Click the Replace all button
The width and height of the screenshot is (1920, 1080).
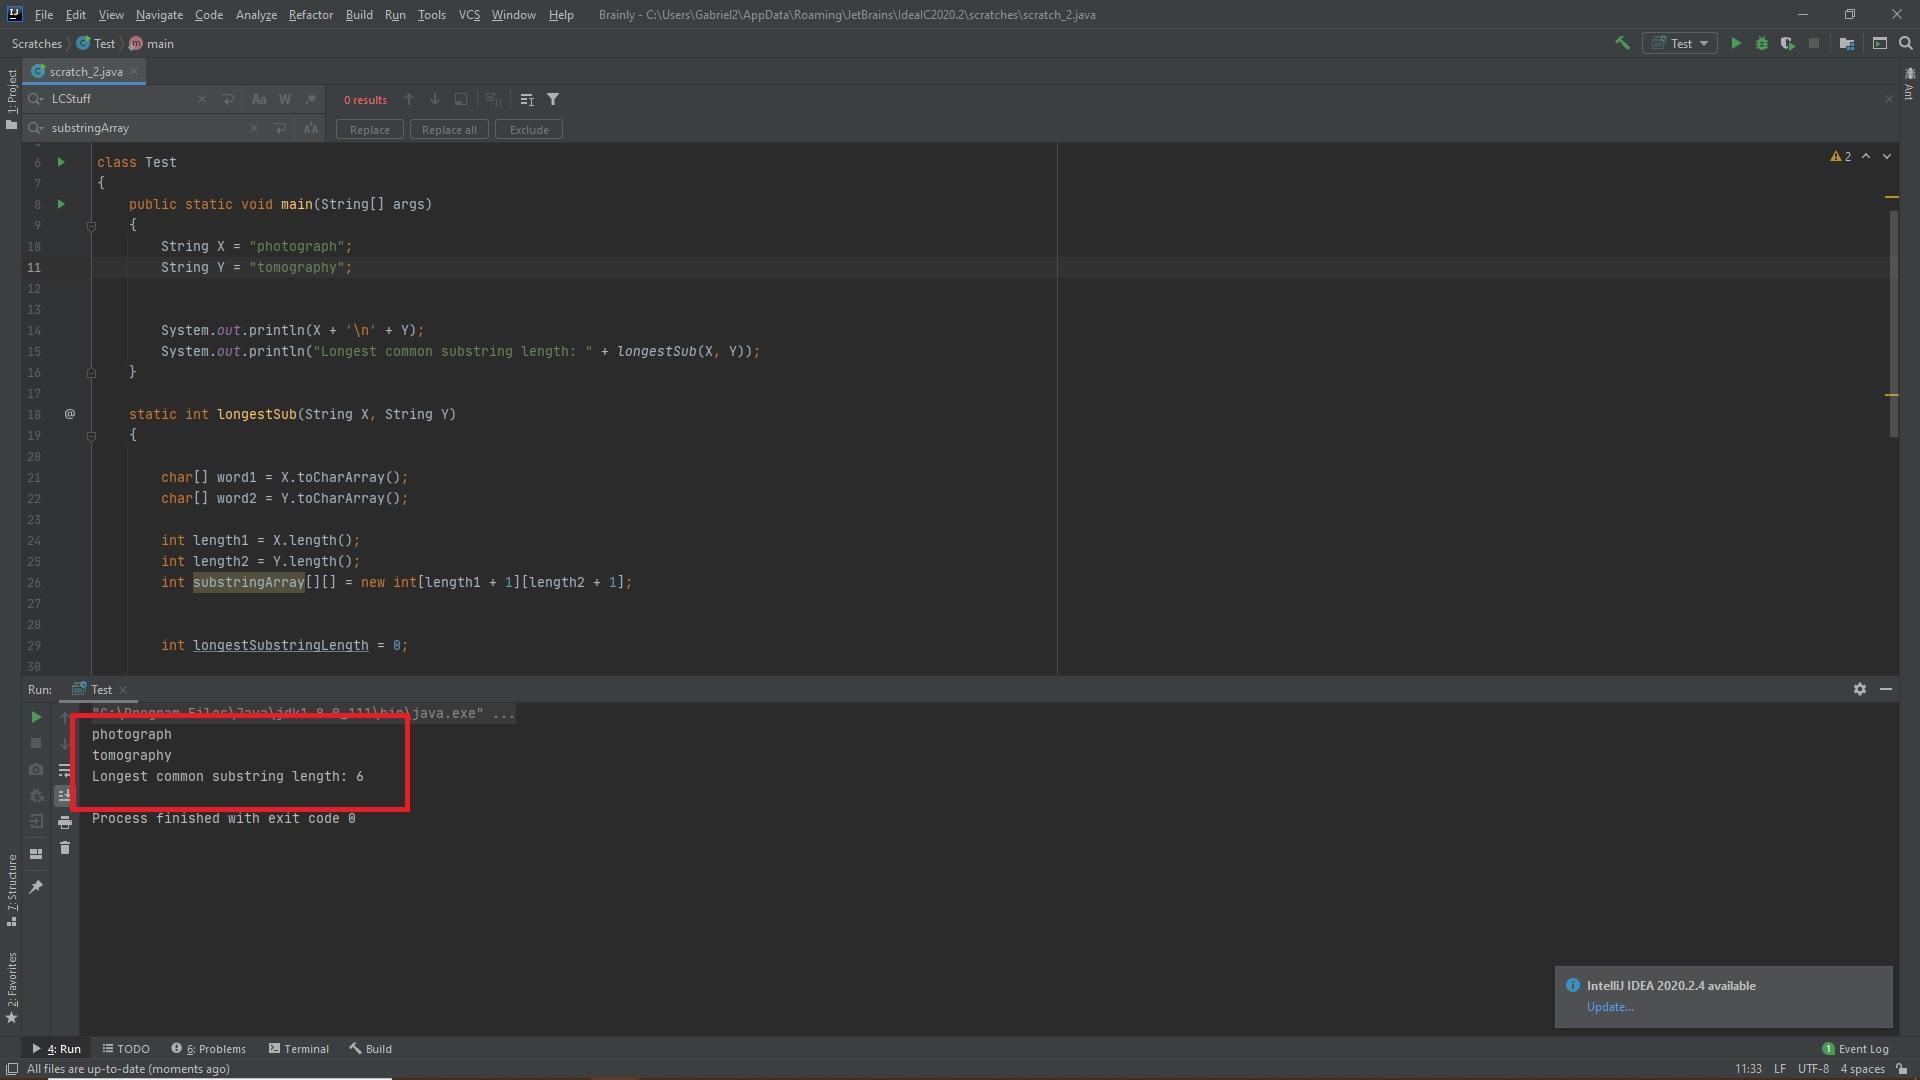tap(449, 130)
